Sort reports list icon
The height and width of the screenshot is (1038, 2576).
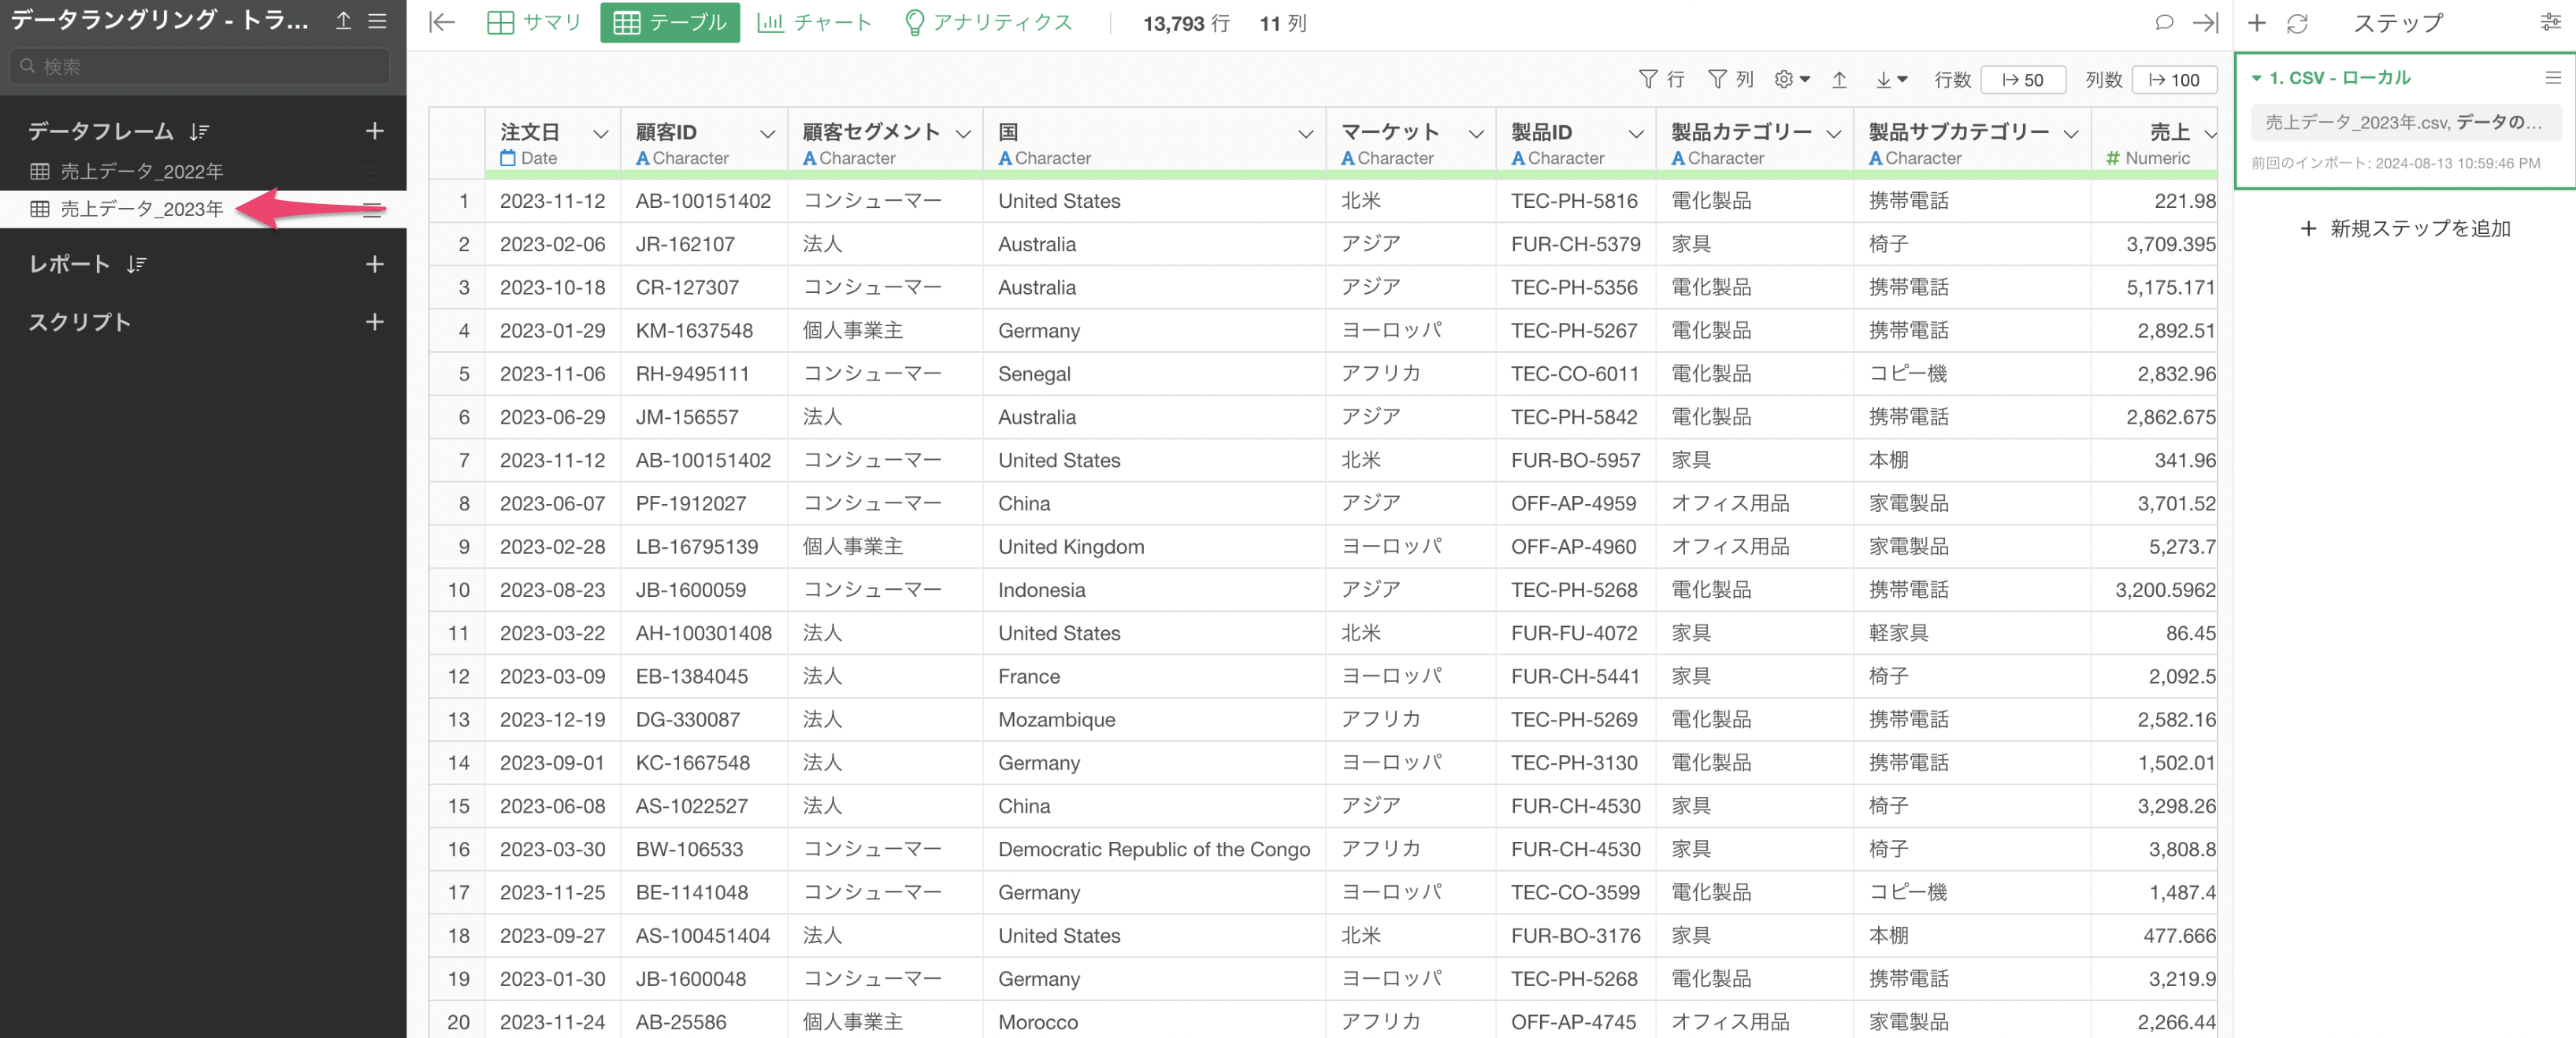136,264
